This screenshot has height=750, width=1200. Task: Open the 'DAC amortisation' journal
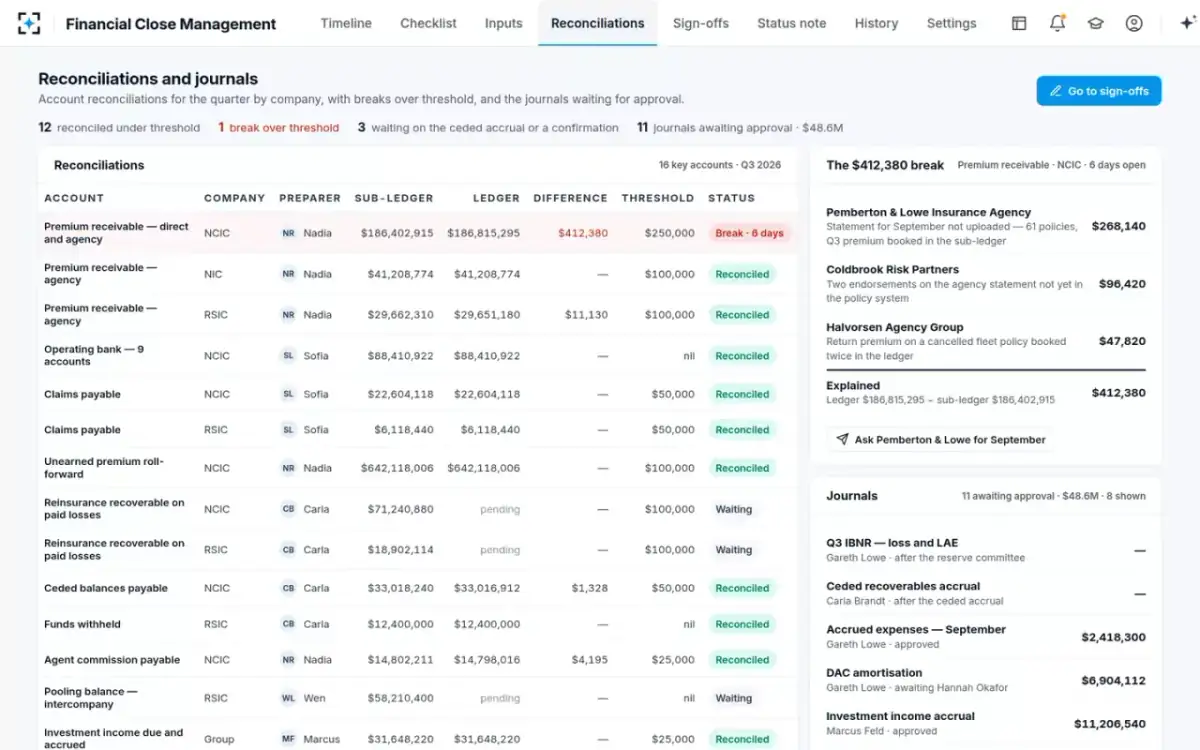pyautogui.click(x=986, y=680)
